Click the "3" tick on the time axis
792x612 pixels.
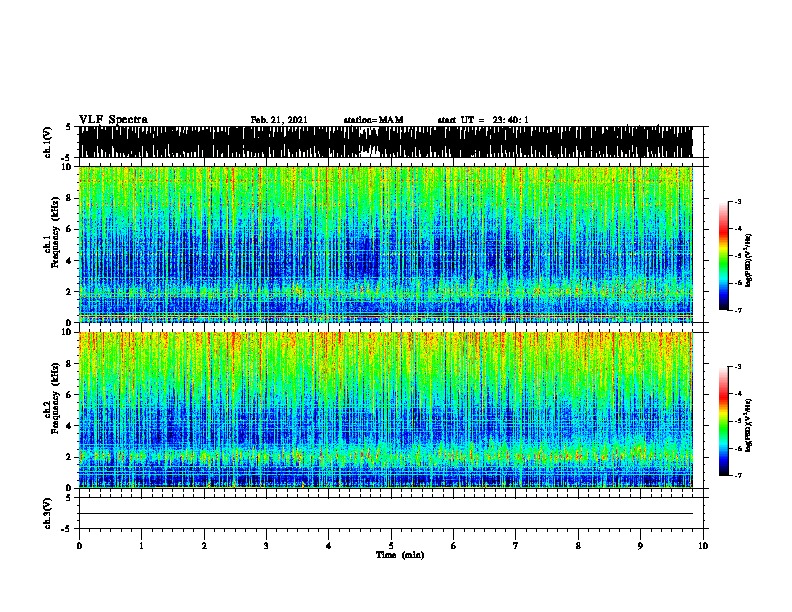266,546
